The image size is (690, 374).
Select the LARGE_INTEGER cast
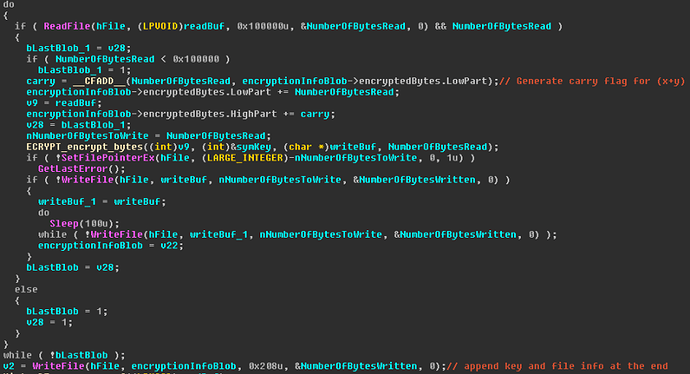[x=245, y=158]
